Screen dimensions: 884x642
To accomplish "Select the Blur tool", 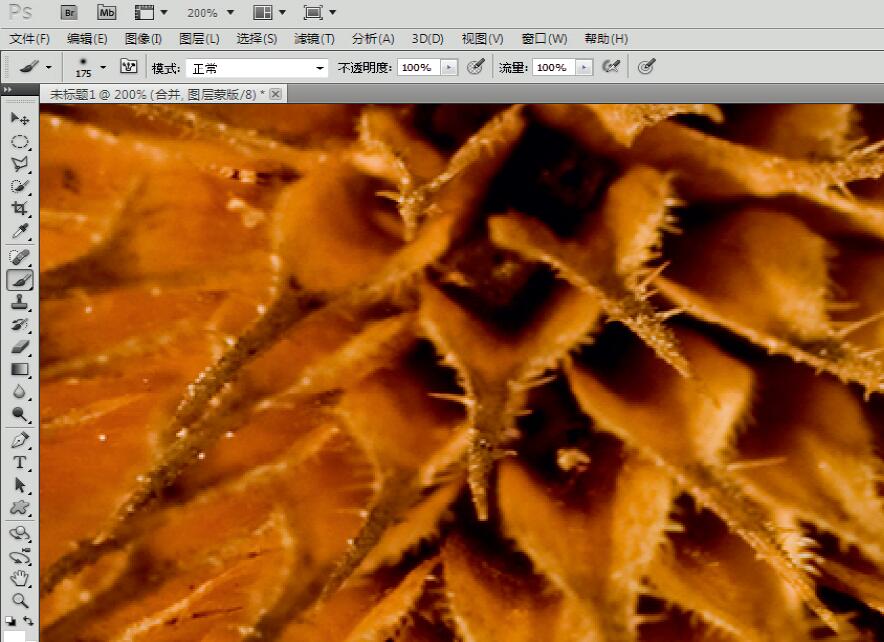I will point(20,392).
